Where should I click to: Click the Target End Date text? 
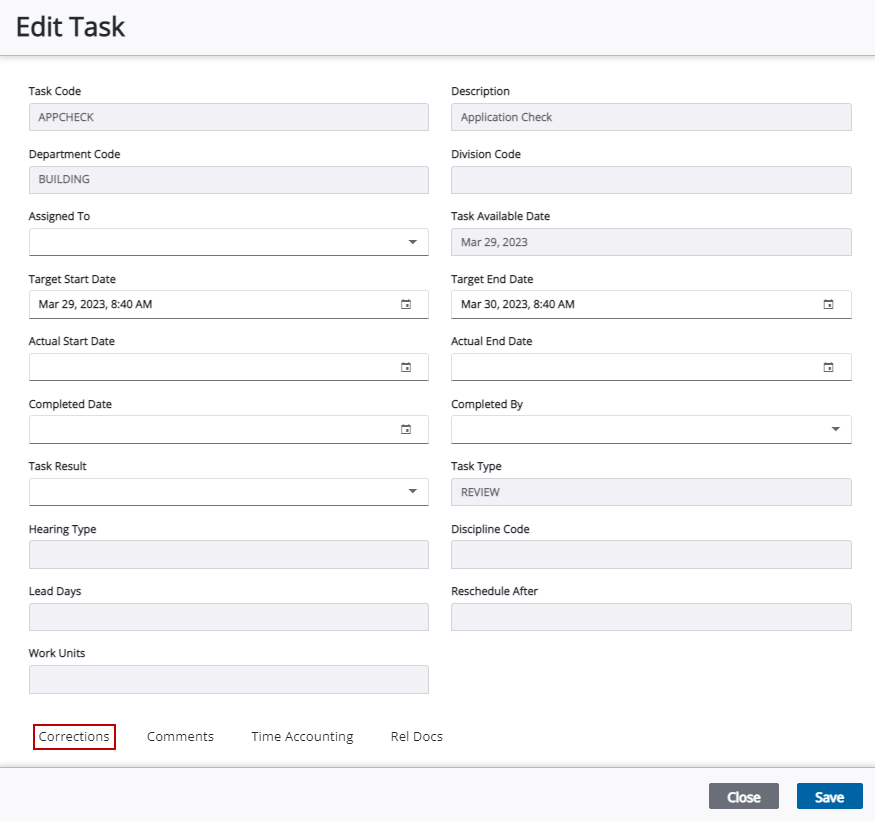518,304
